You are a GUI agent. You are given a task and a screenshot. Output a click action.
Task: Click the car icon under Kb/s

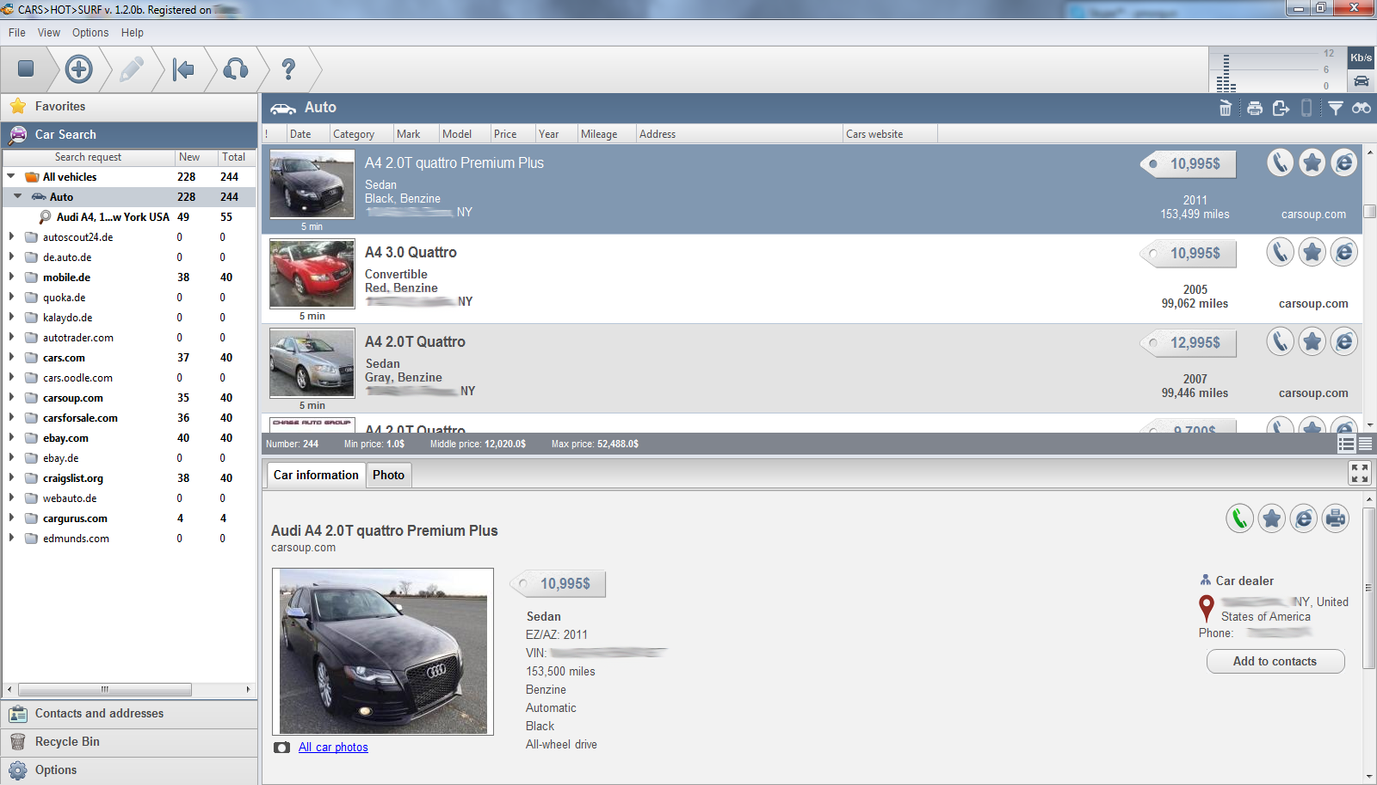(x=1361, y=81)
